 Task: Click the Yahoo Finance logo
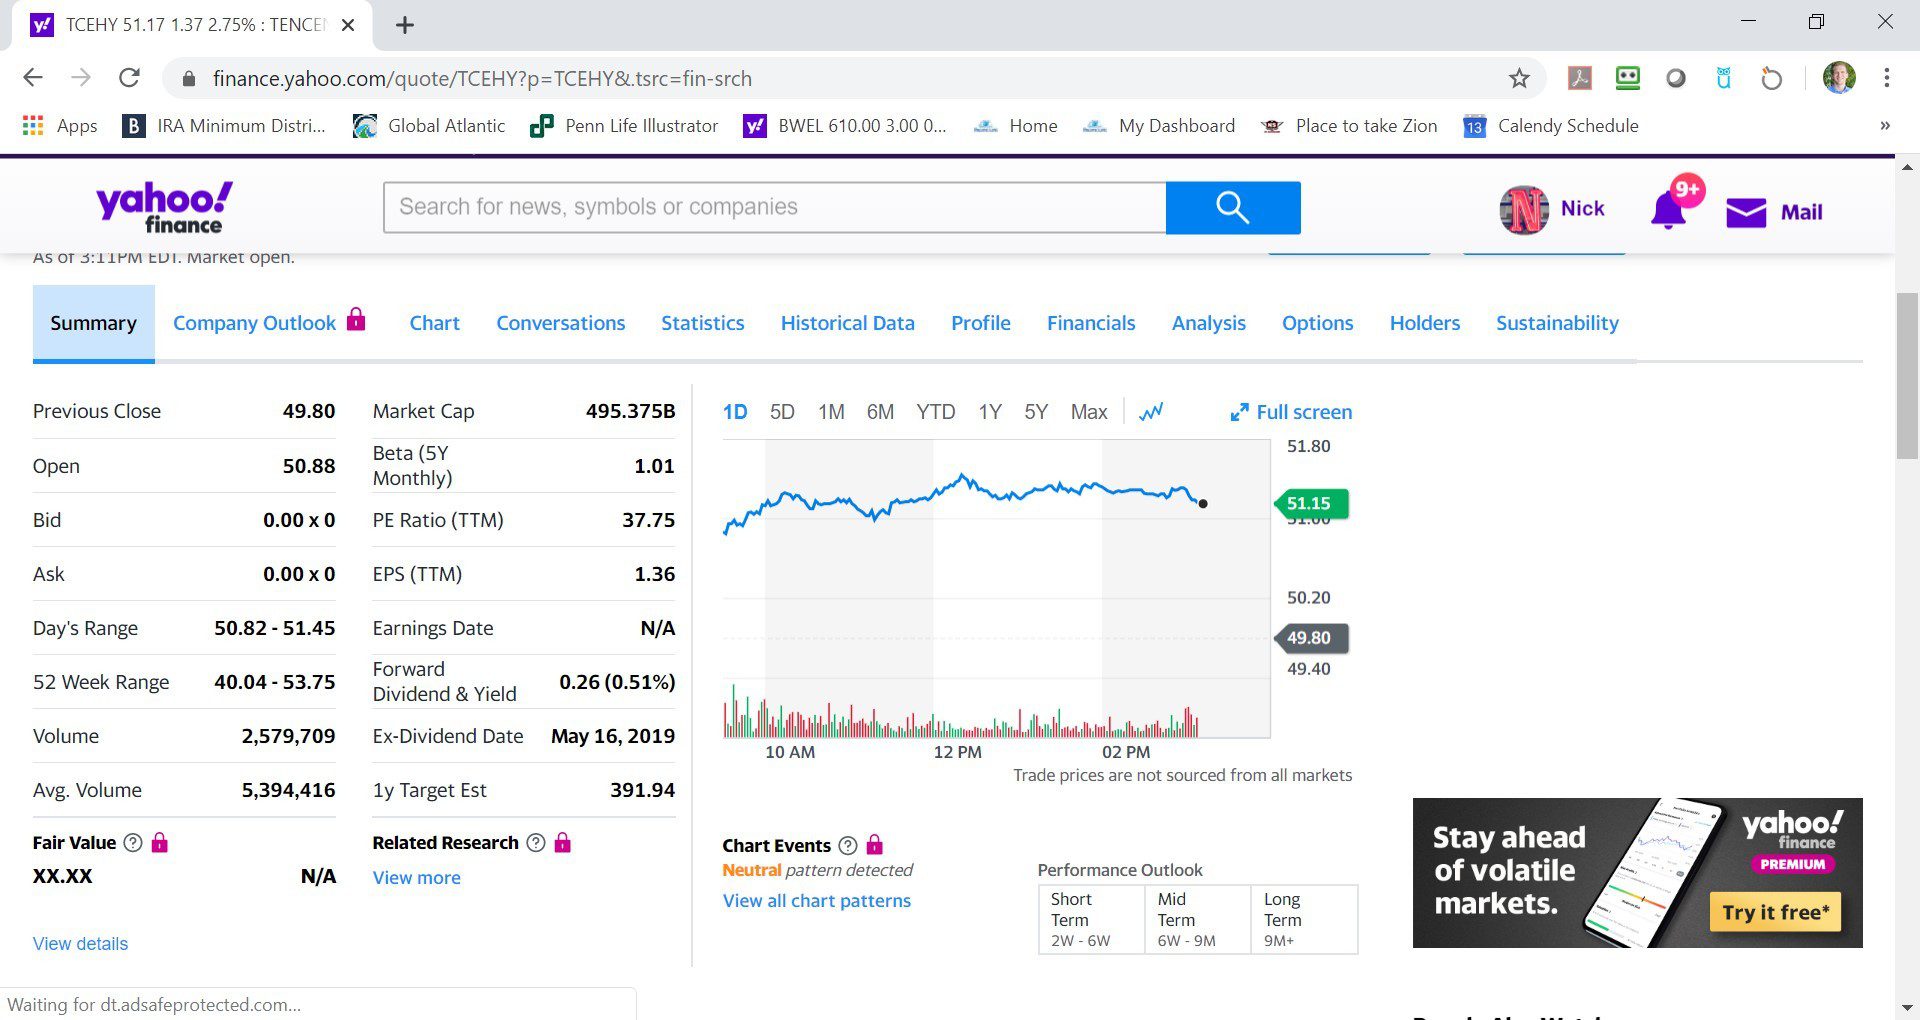pos(164,208)
